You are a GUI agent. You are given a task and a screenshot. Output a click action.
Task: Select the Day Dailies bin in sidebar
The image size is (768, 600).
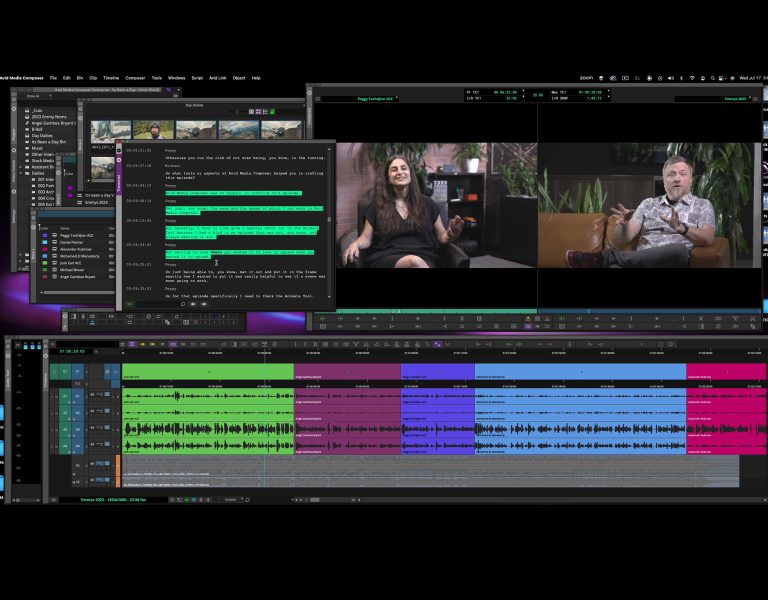43,135
